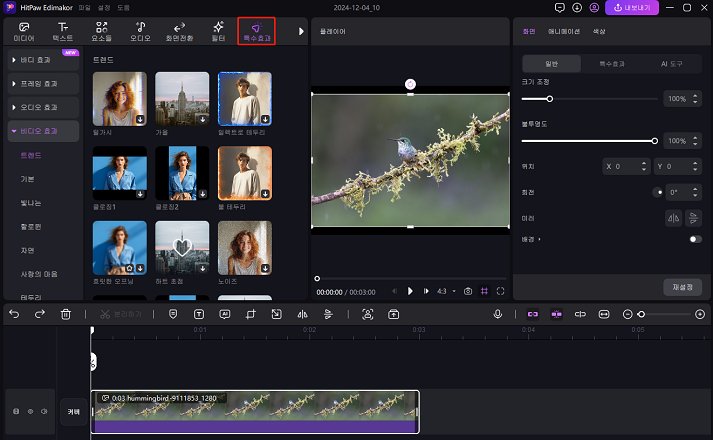The image size is (713, 440).
Task: Click the boxed T text icon
Action: (x=199, y=314)
